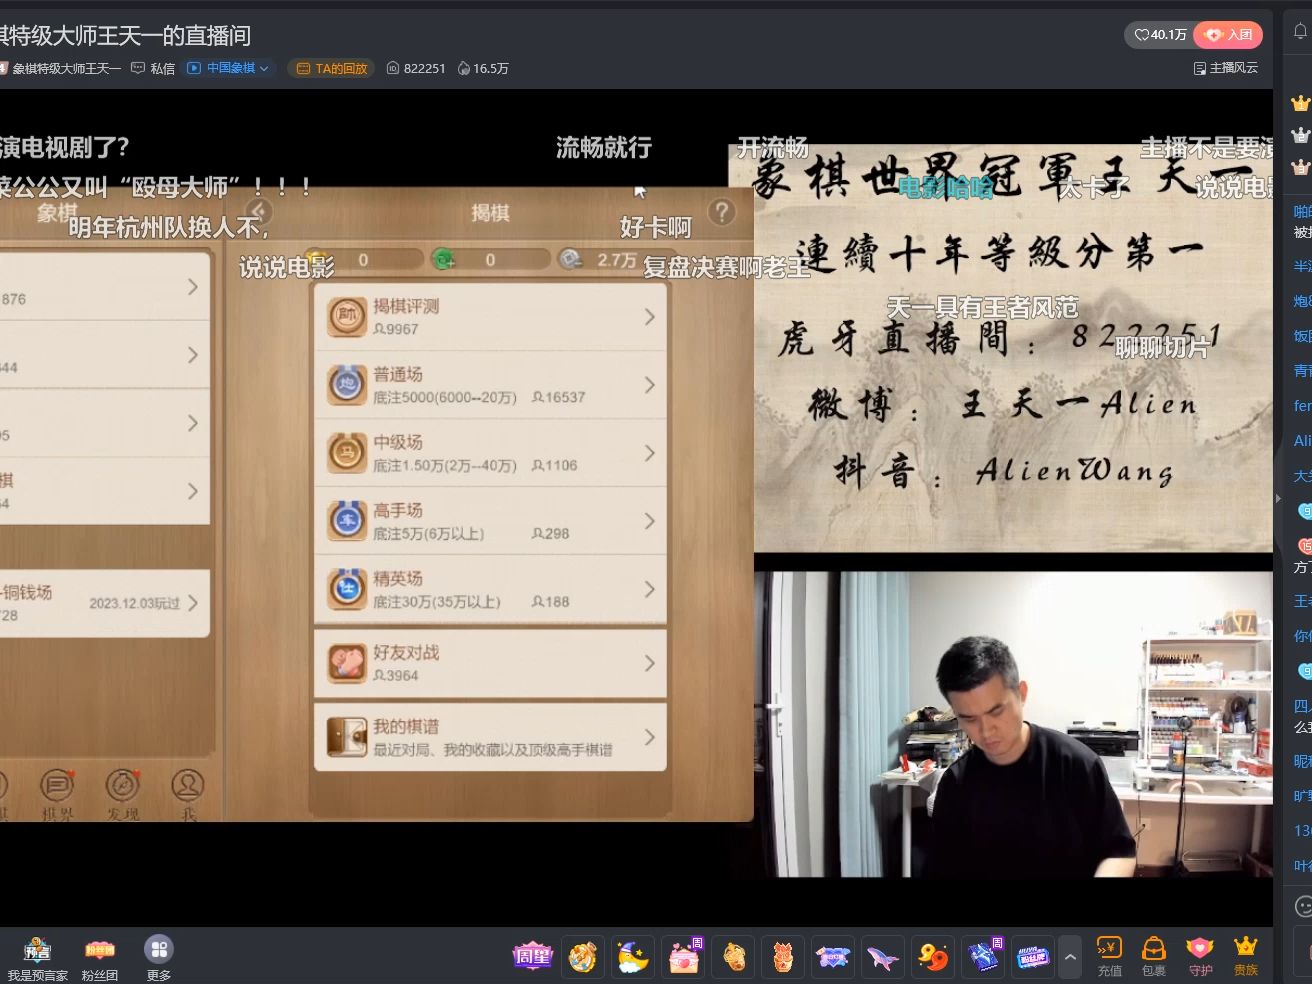Open 充值 recharge icon
The width and height of the screenshot is (1312, 984).
pyautogui.click(x=1109, y=956)
